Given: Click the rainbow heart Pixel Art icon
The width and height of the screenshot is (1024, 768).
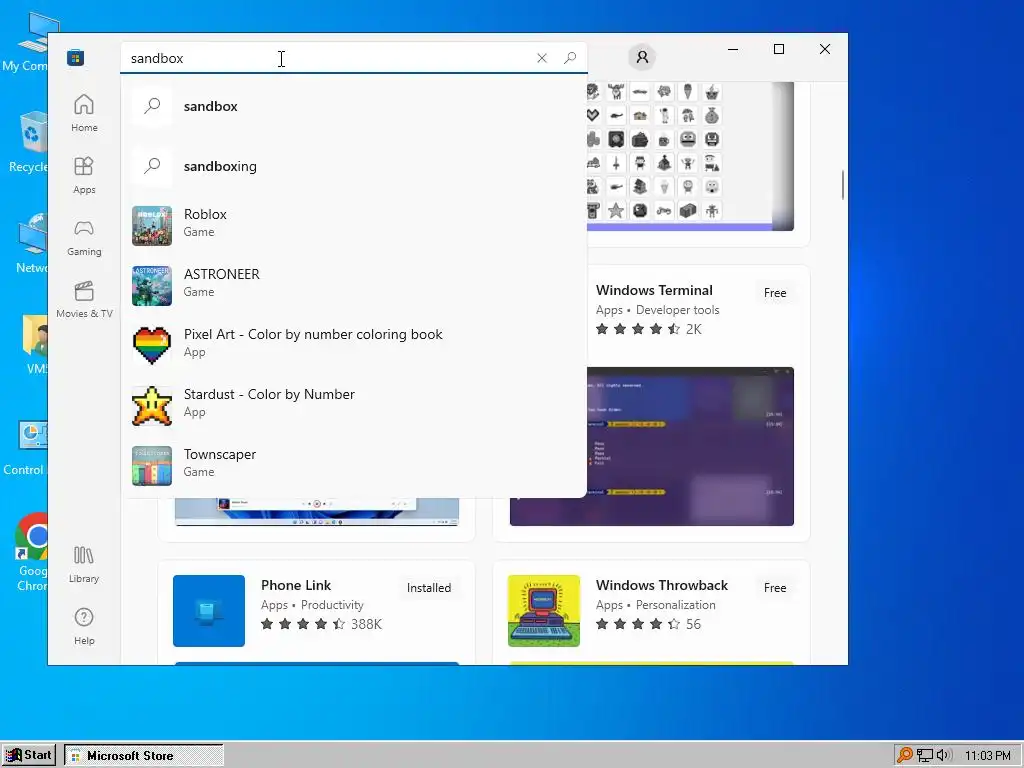Looking at the screenshot, I should [152, 345].
